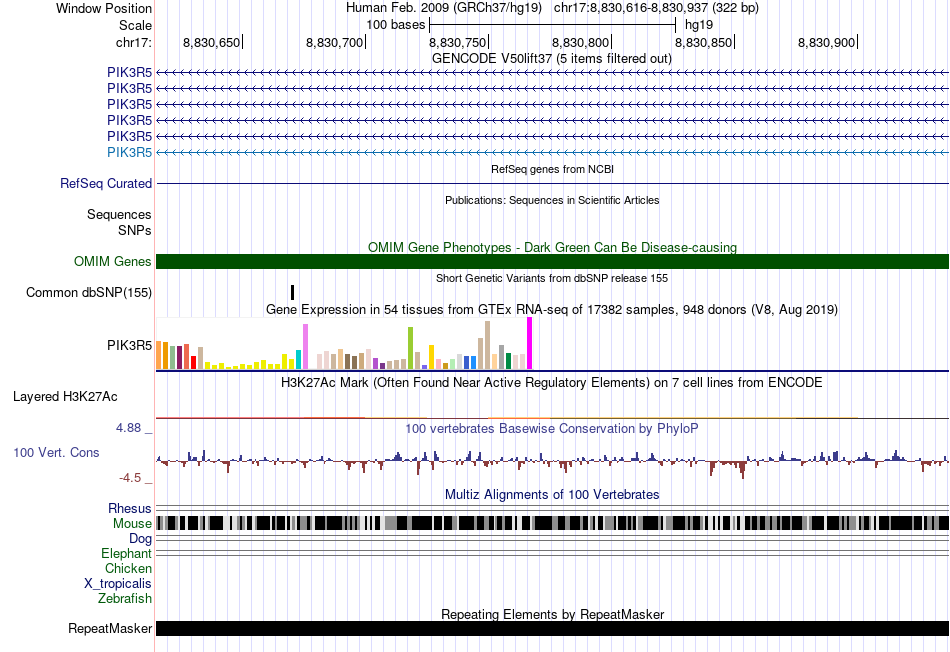This screenshot has width=950, height=652.
Task: Click the 8,830,900 position marker
Action: (x=826, y=42)
